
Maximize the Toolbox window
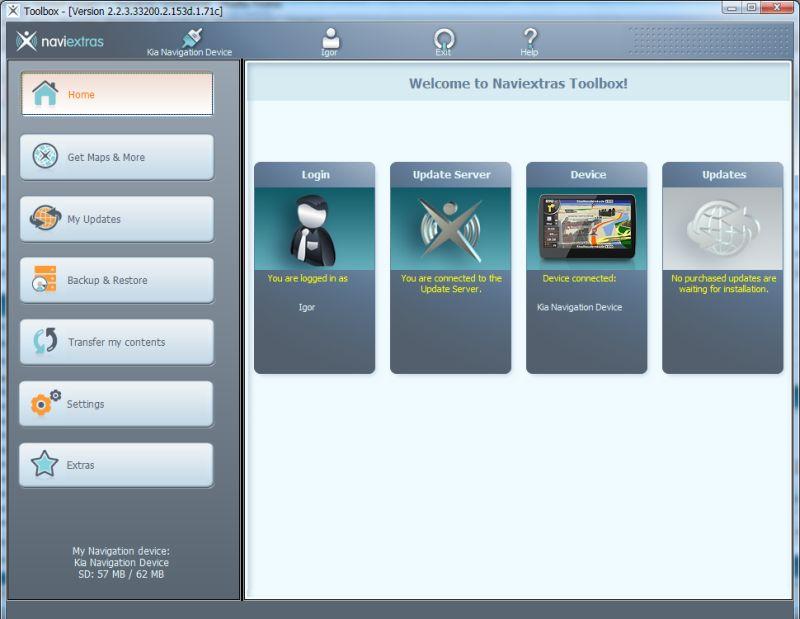751,8
